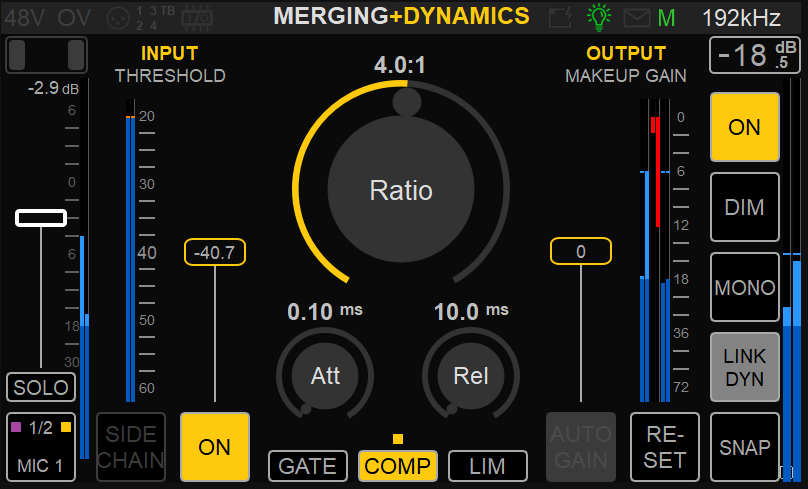808x489 pixels.
Task: Click the Ratio knob
Action: point(401,190)
